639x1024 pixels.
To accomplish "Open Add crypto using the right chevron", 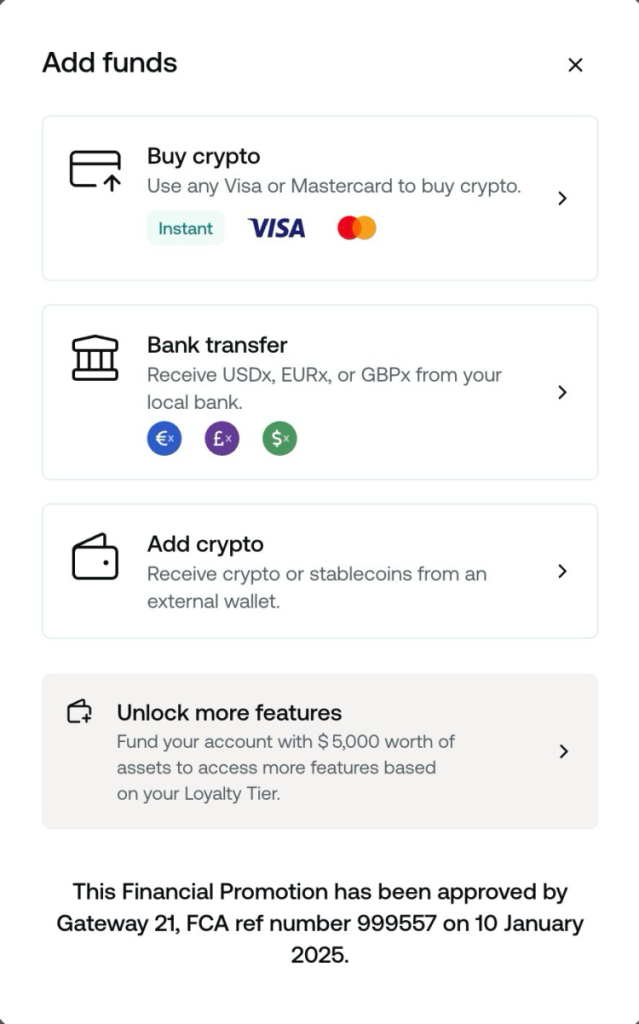I will [563, 571].
